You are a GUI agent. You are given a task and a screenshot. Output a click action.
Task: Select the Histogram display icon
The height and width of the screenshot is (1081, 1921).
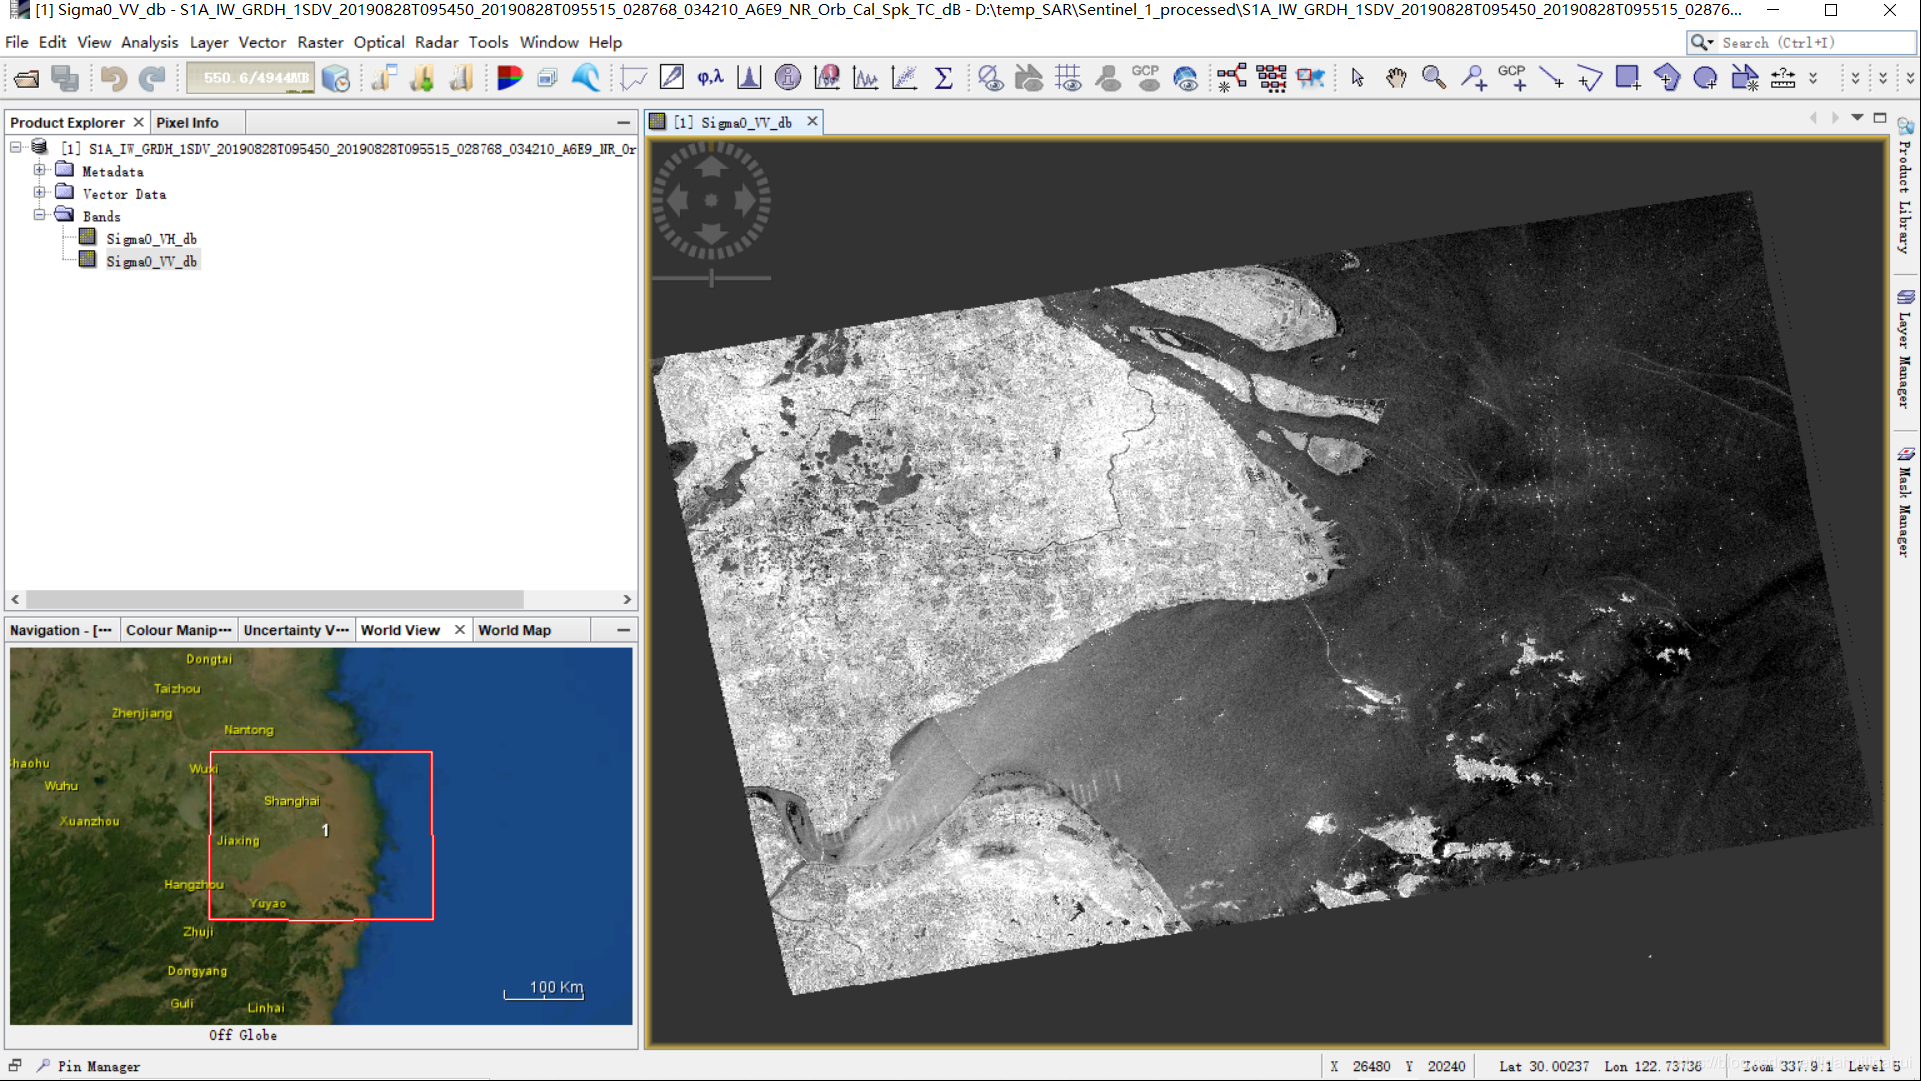tap(747, 78)
